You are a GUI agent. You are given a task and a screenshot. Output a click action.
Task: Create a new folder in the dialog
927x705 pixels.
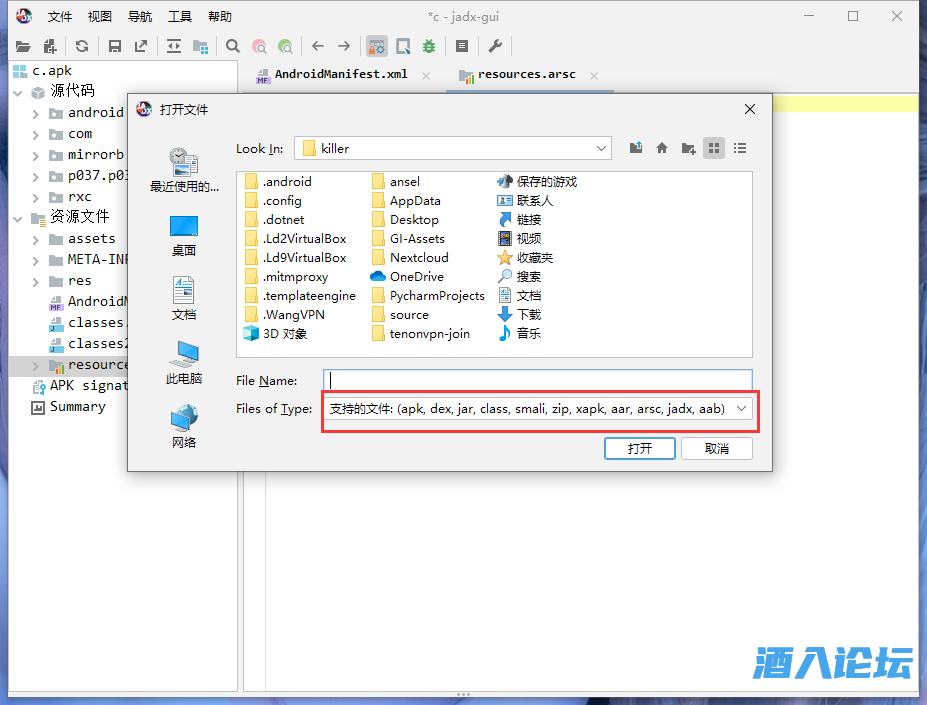tap(688, 148)
